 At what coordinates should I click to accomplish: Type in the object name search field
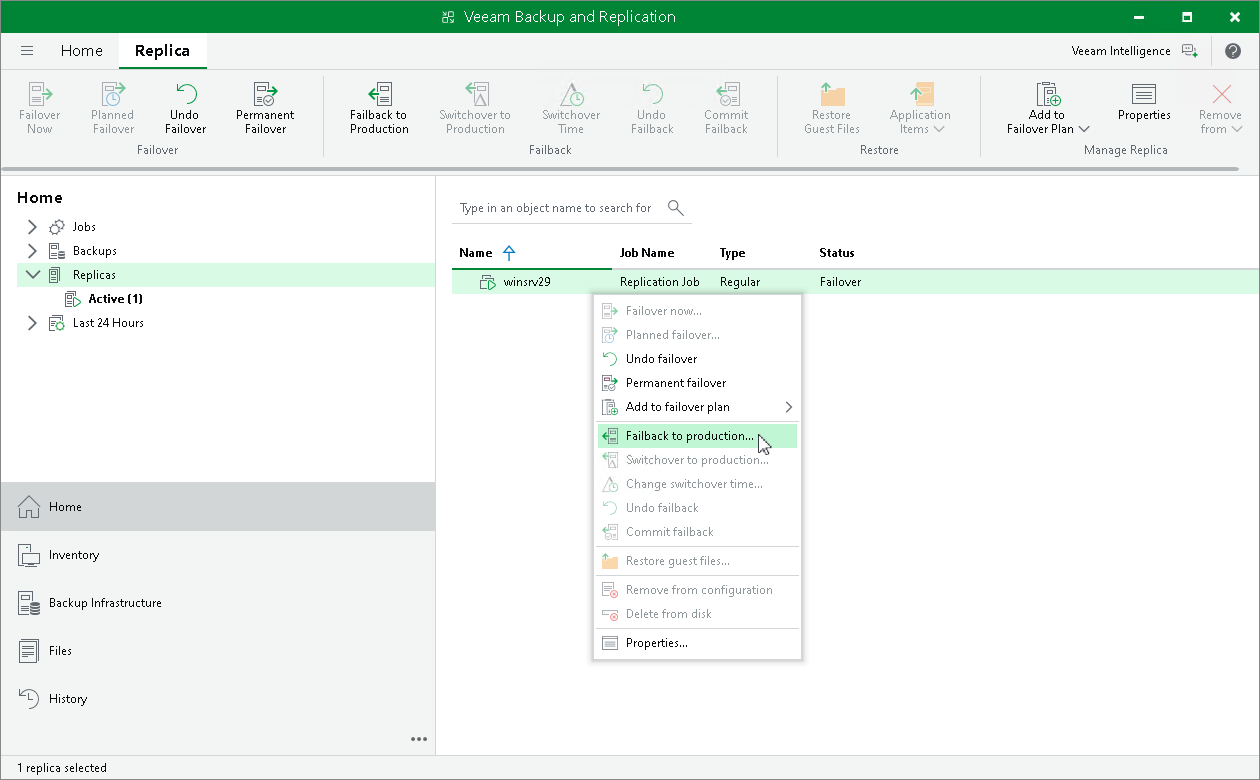click(x=555, y=208)
